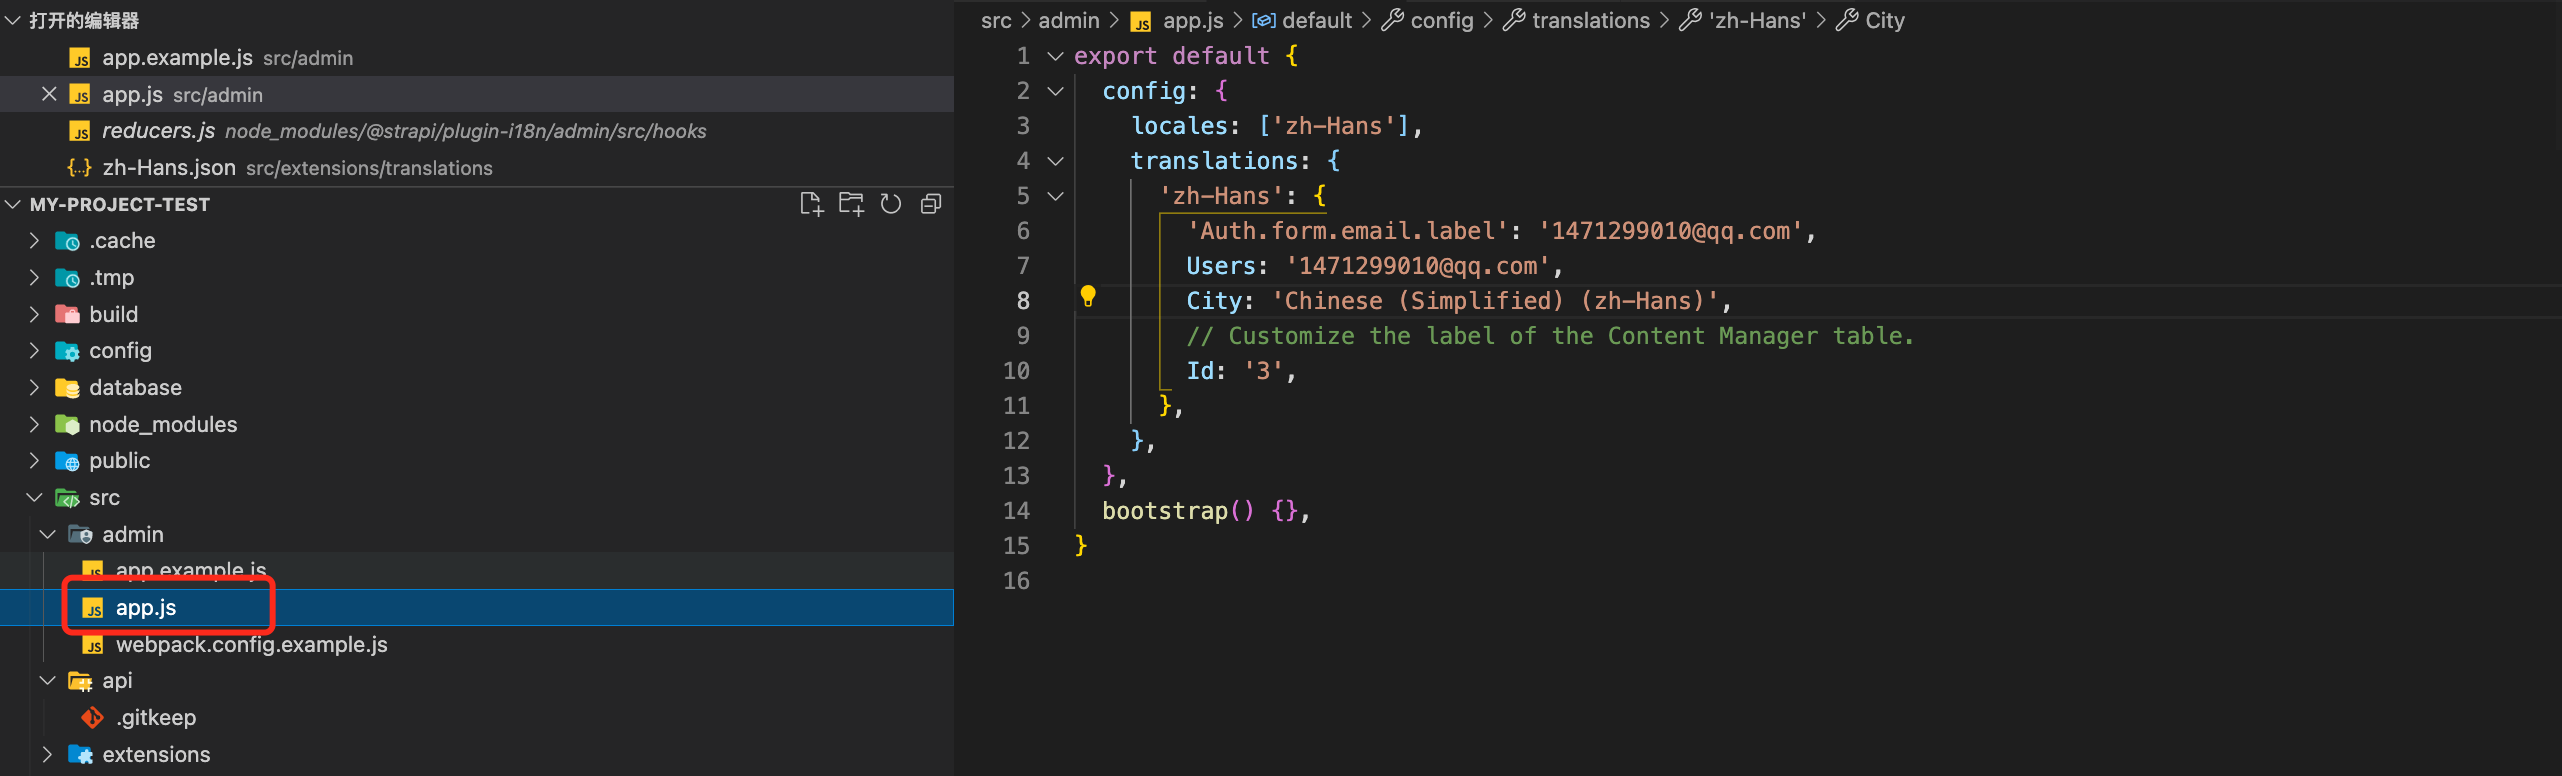The image size is (2562, 776).
Task: Refresh the explorer file tree
Action: pos(891,204)
